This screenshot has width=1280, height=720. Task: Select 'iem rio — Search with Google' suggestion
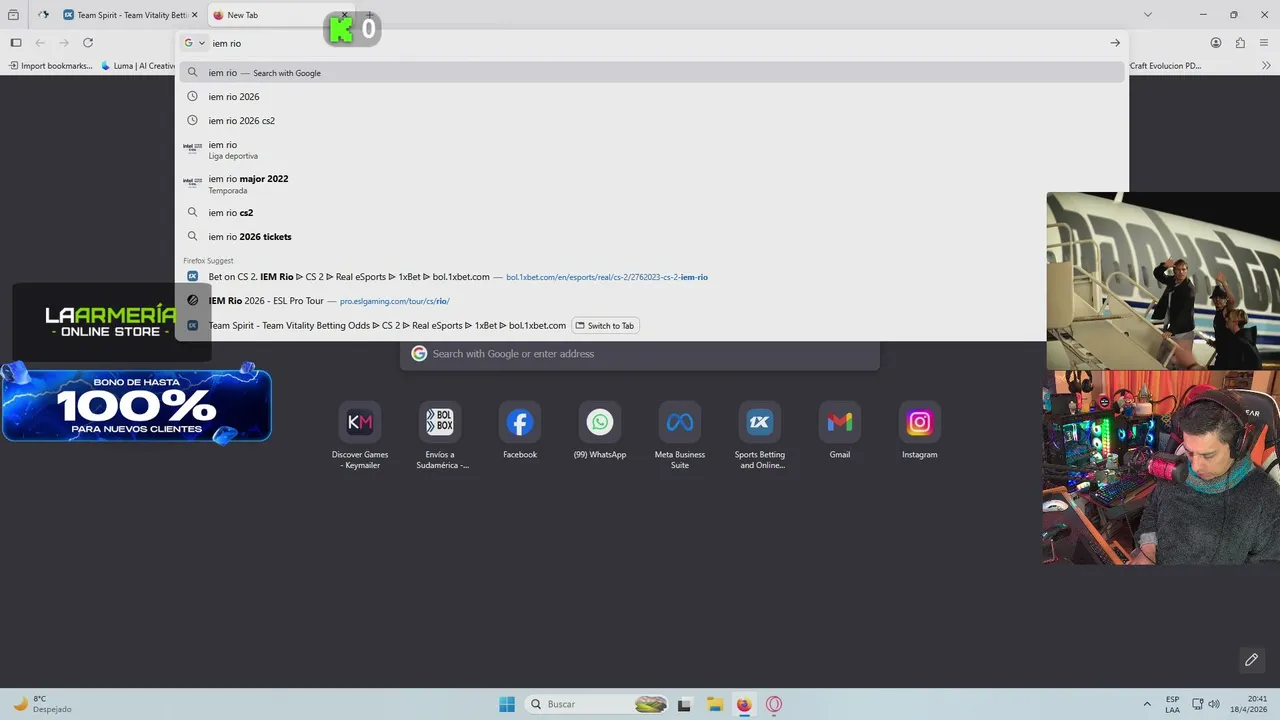pyautogui.click(x=652, y=73)
